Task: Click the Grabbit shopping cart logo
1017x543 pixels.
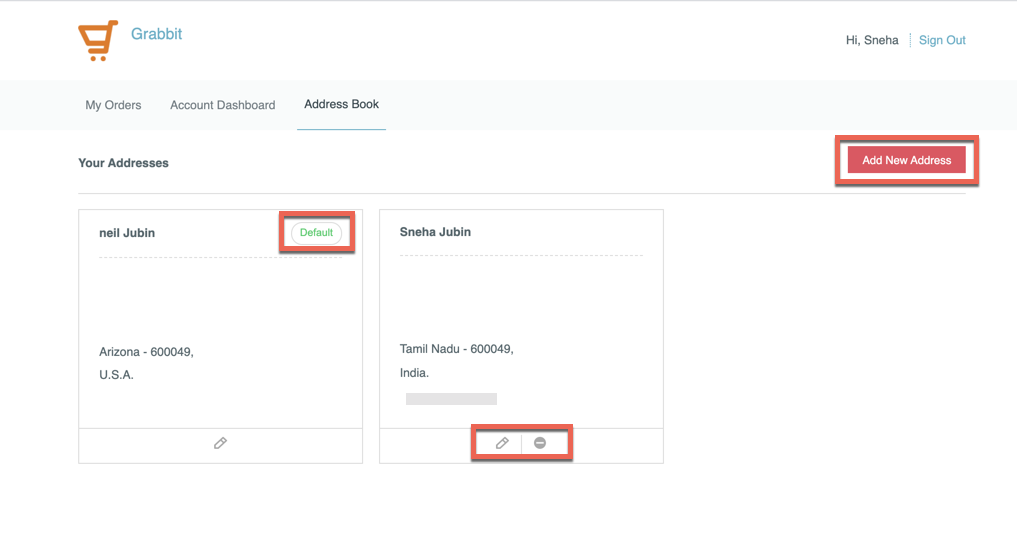Action: pos(98,41)
